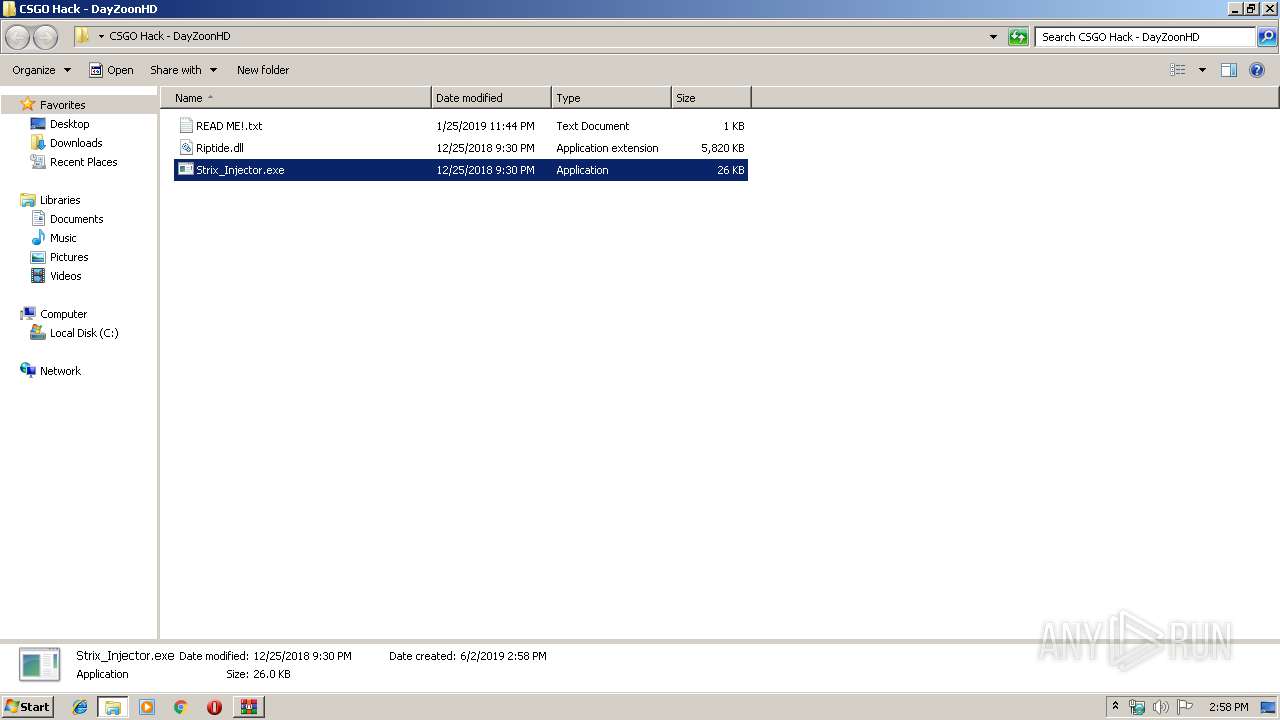Click the search box for this folder
Viewport: 1280px width, 720px height.
pyautogui.click(x=1145, y=37)
